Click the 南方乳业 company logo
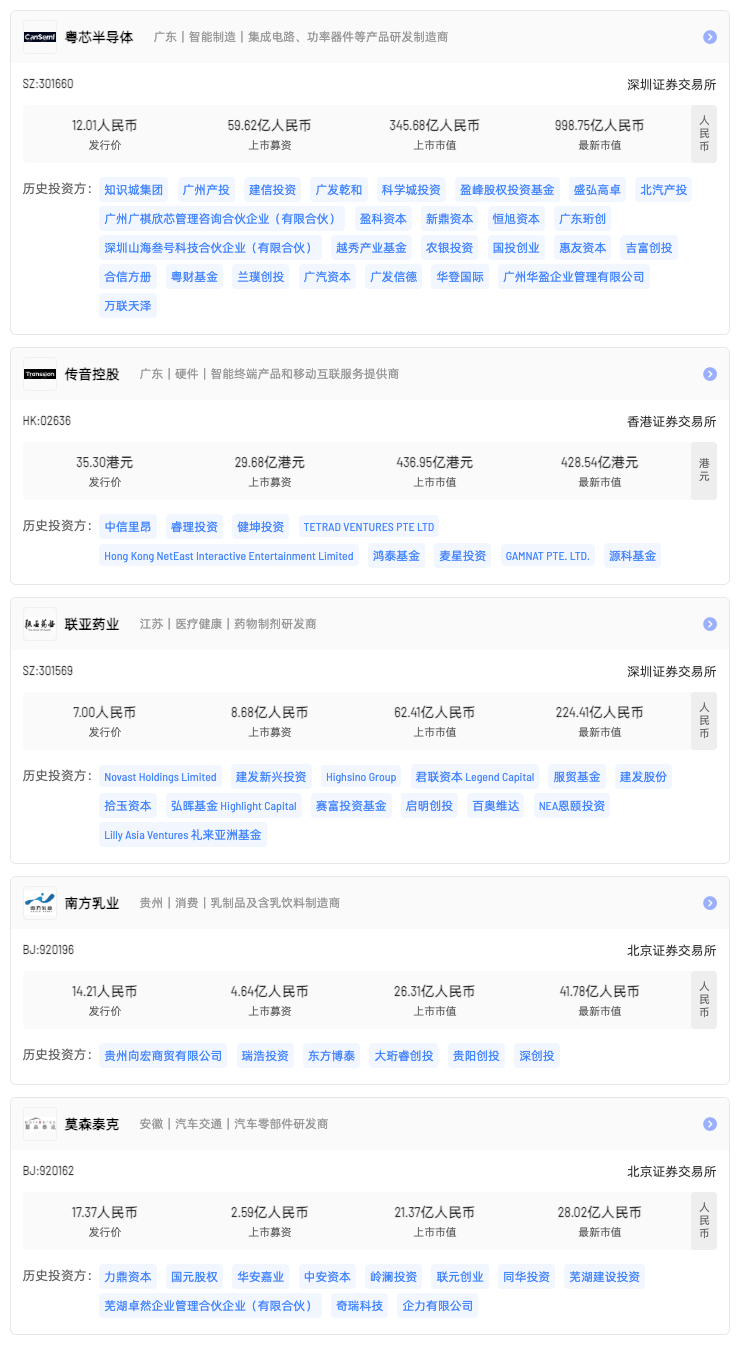 tap(40, 903)
